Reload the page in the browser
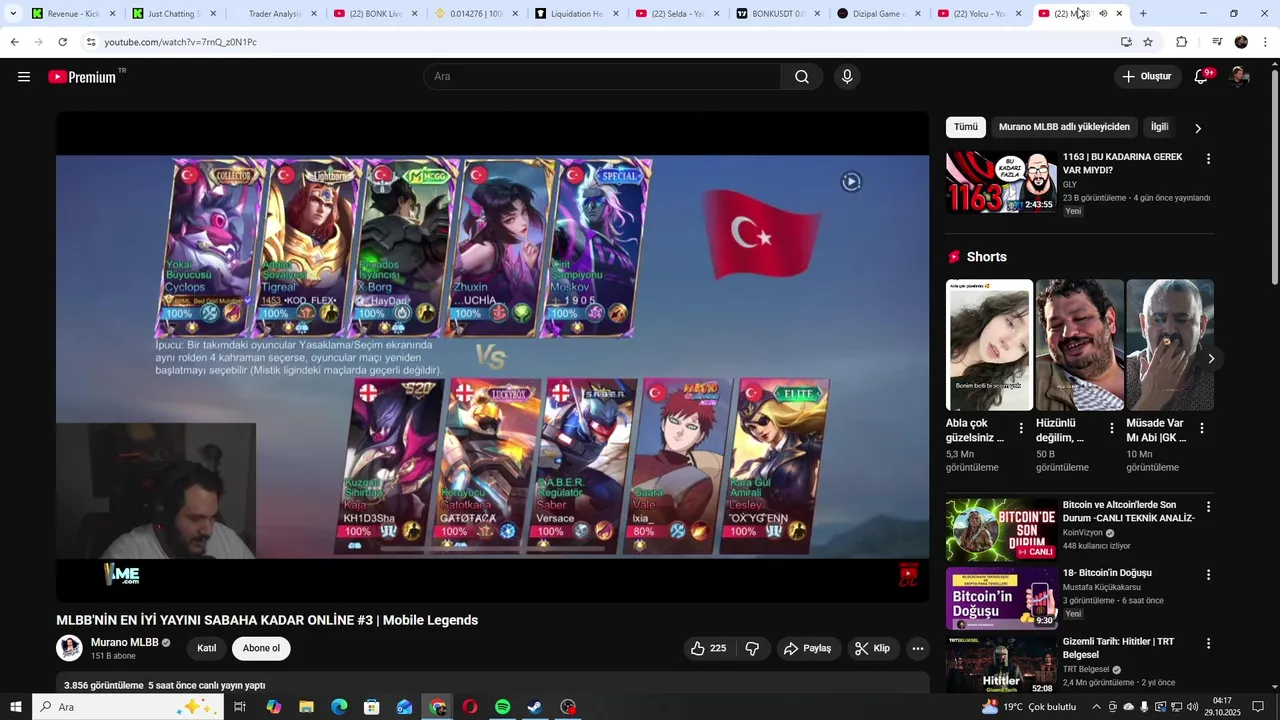 click(62, 42)
